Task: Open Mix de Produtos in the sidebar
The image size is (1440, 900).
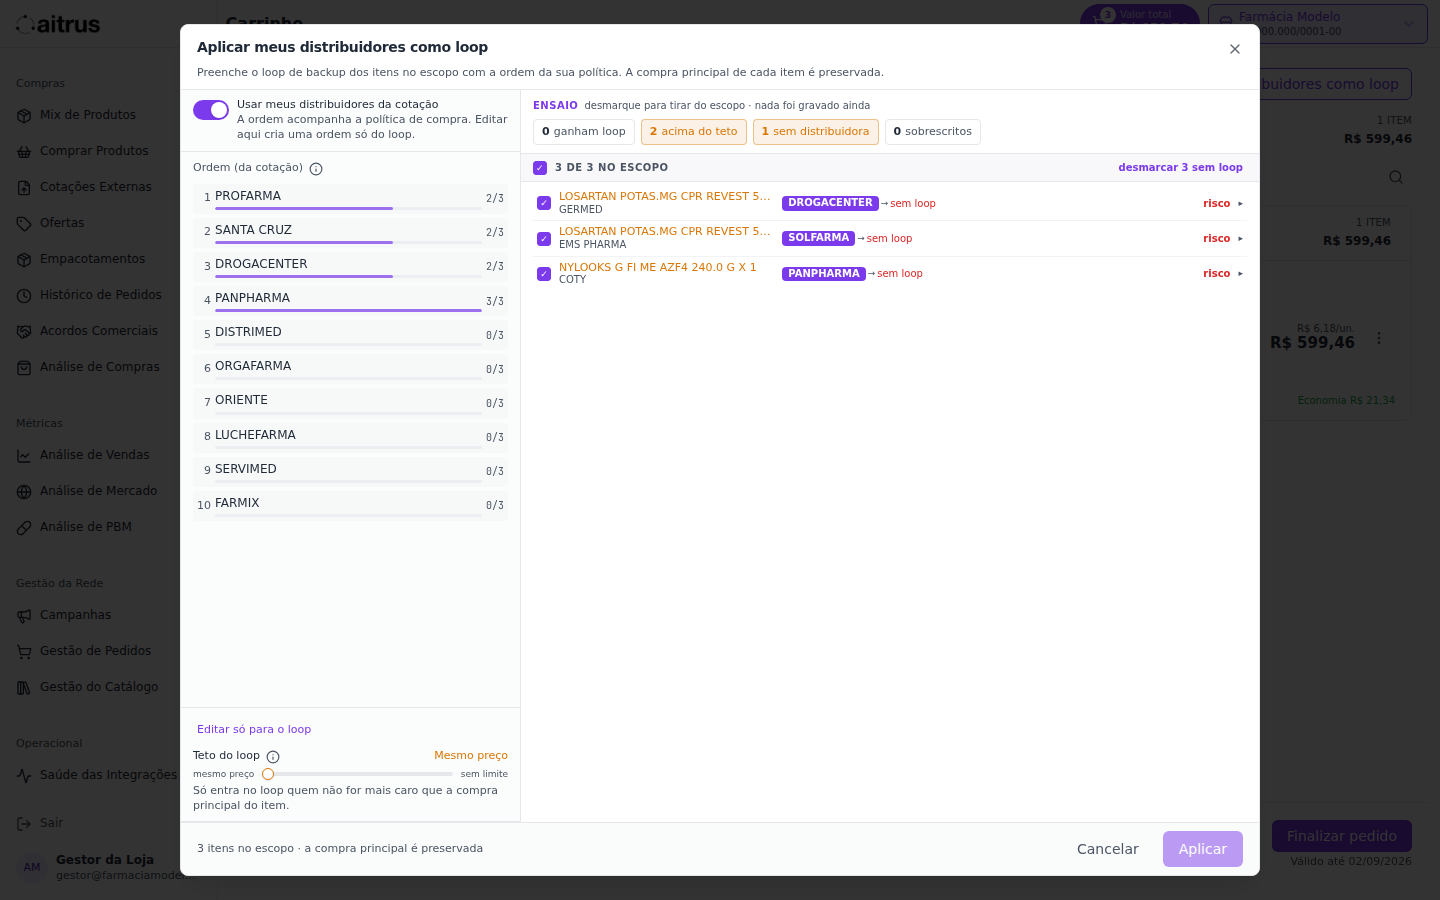Action: (88, 115)
